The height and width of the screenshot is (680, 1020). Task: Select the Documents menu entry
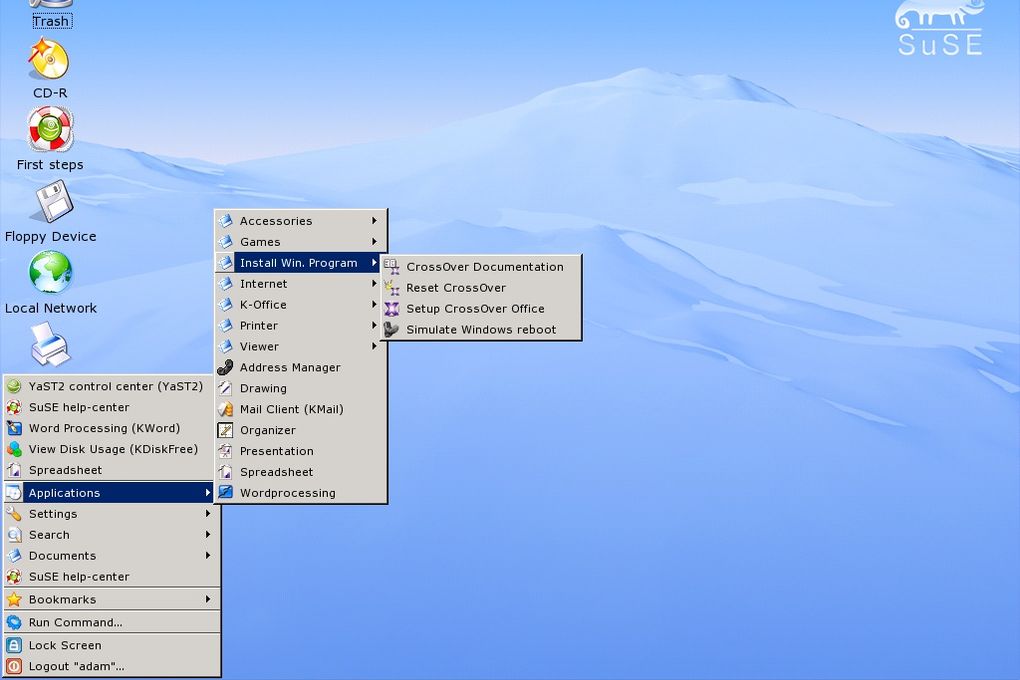click(112, 556)
